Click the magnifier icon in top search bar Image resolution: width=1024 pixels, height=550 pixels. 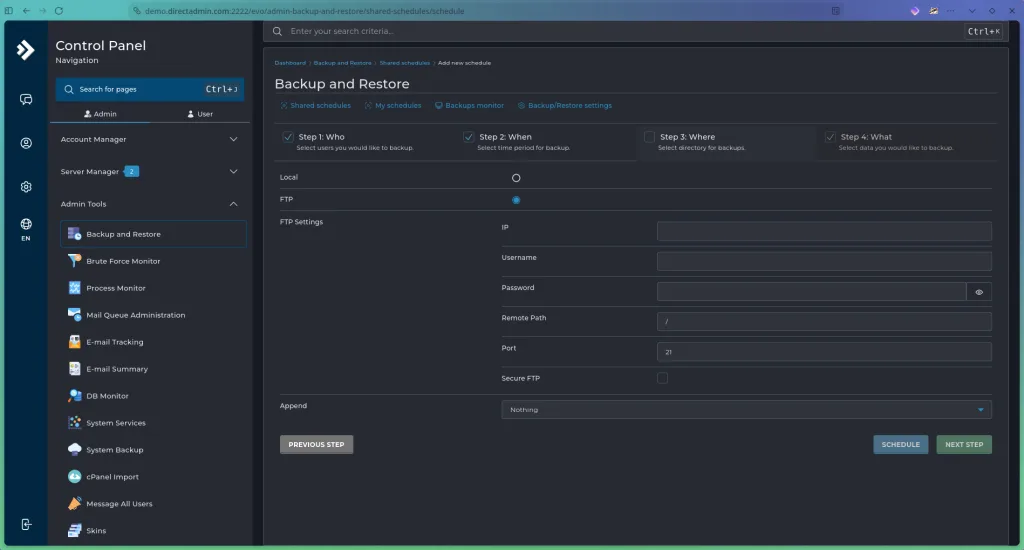pyautogui.click(x=278, y=31)
